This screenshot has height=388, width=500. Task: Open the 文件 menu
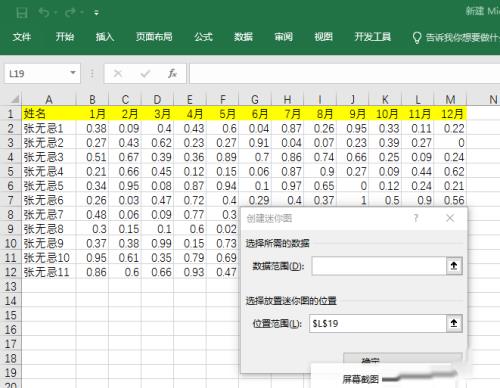pyautogui.click(x=22, y=37)
